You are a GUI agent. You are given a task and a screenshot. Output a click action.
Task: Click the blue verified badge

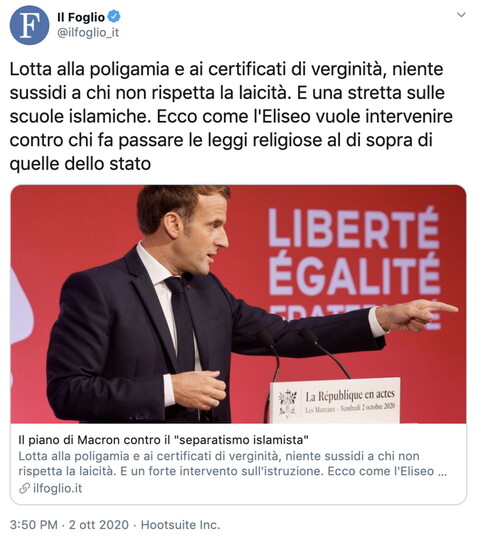coord(114,16)
